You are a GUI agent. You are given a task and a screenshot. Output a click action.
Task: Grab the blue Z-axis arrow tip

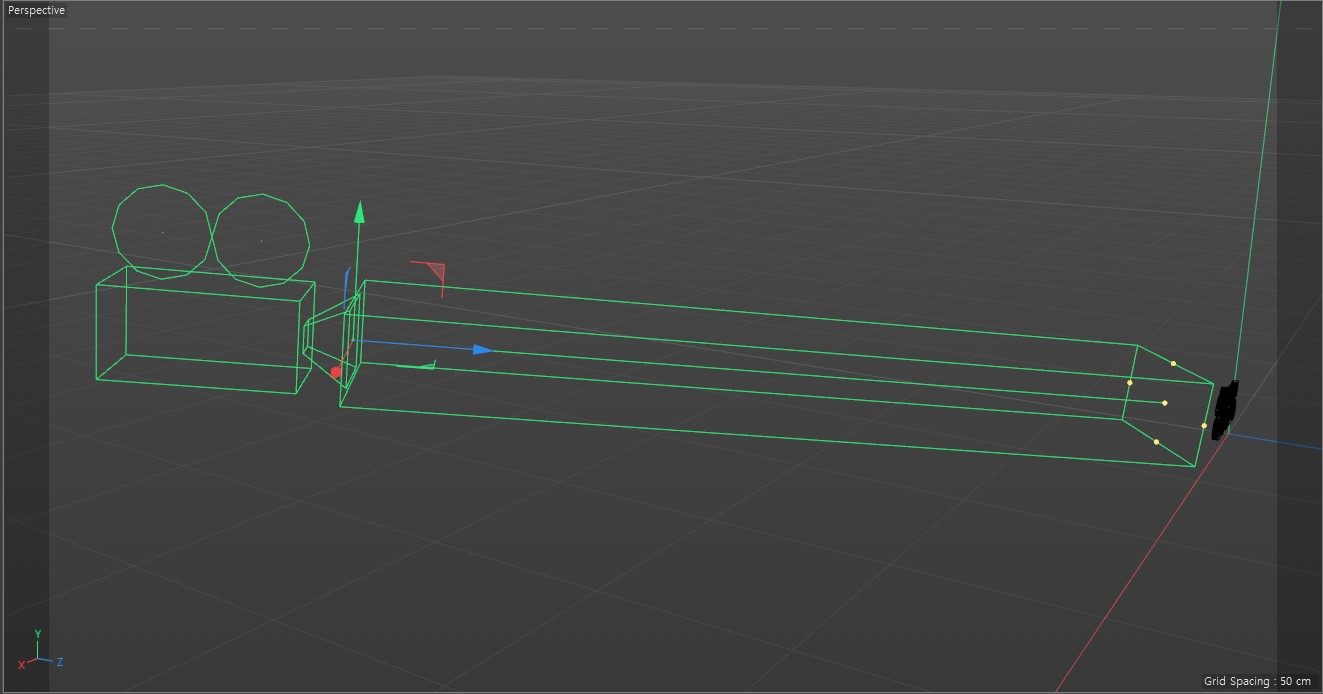point(483,350)
